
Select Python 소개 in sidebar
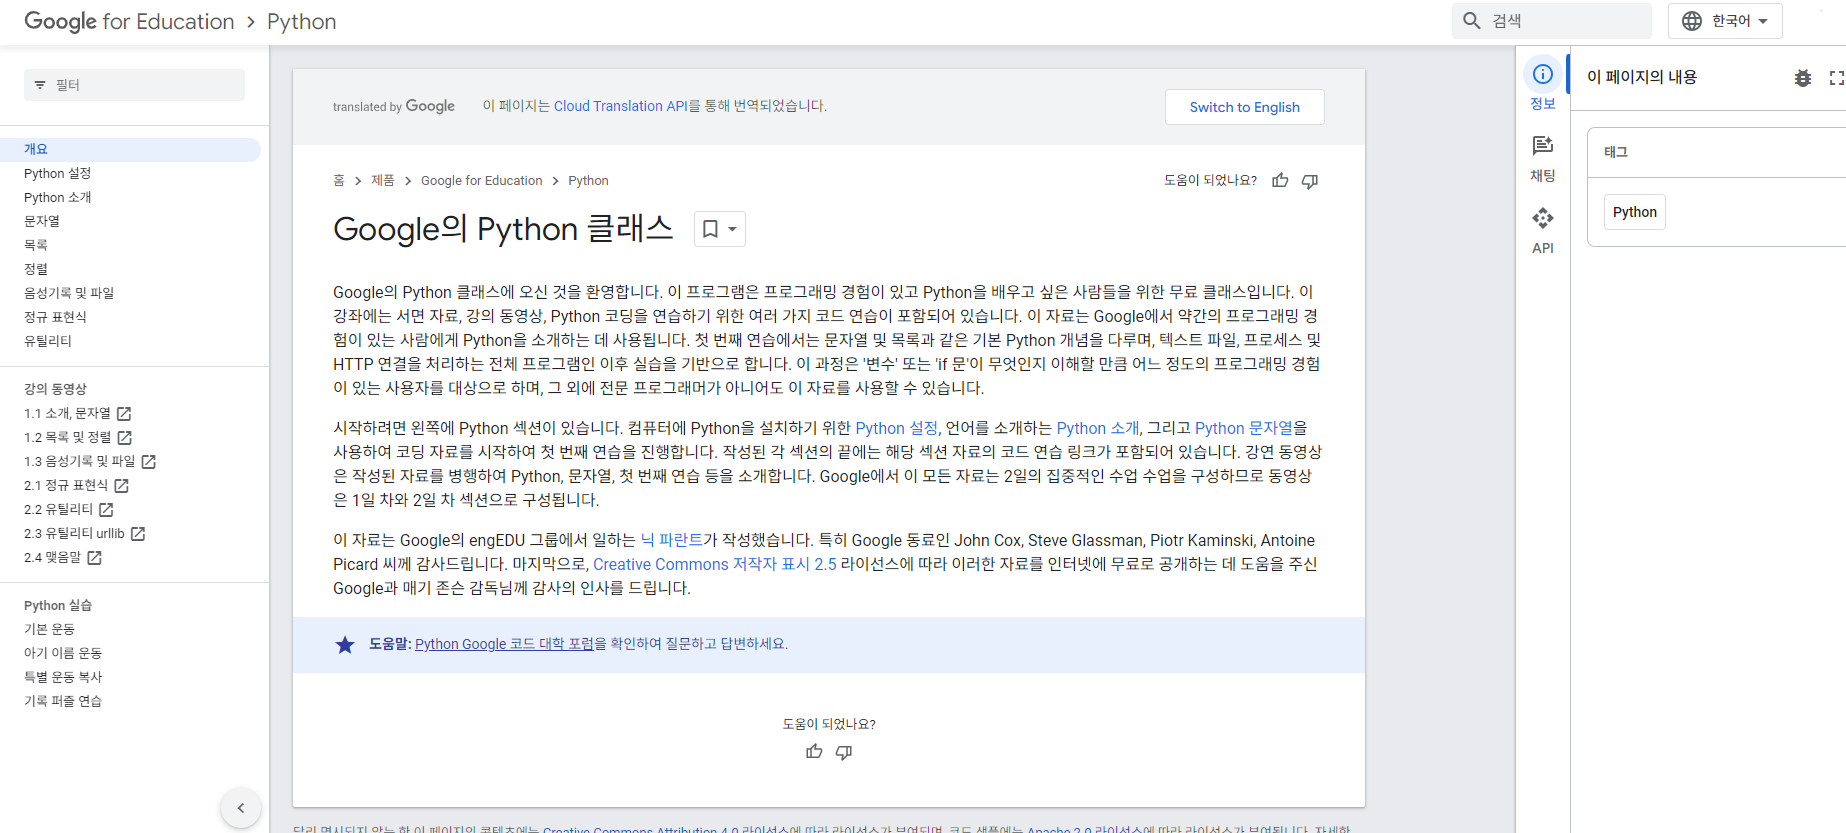tap(57, 198)
